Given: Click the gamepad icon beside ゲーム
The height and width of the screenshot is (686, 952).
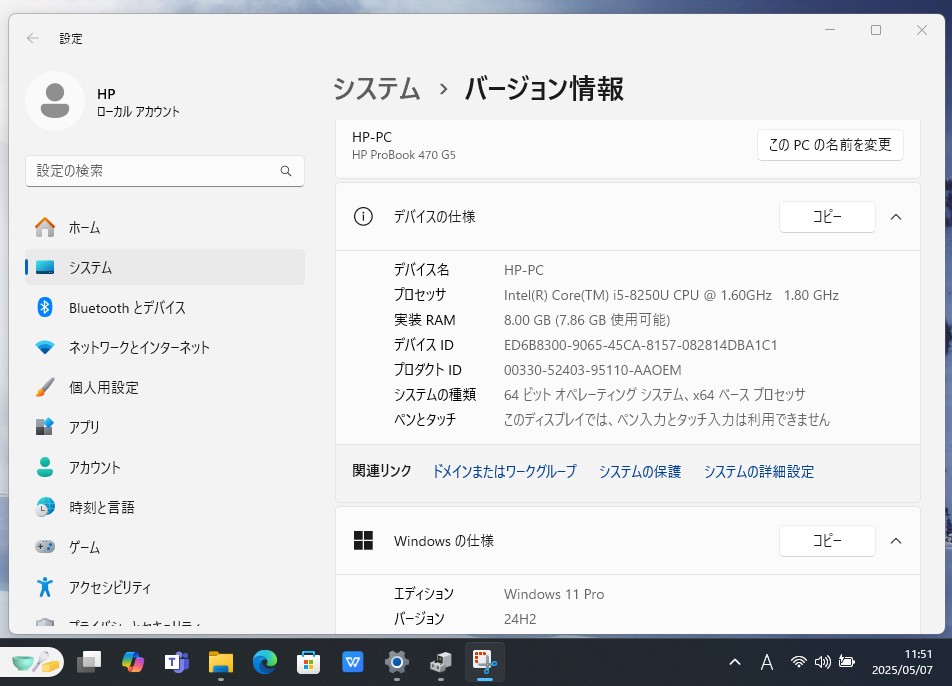Looking at the screenshot, I should tap(45, 547).
